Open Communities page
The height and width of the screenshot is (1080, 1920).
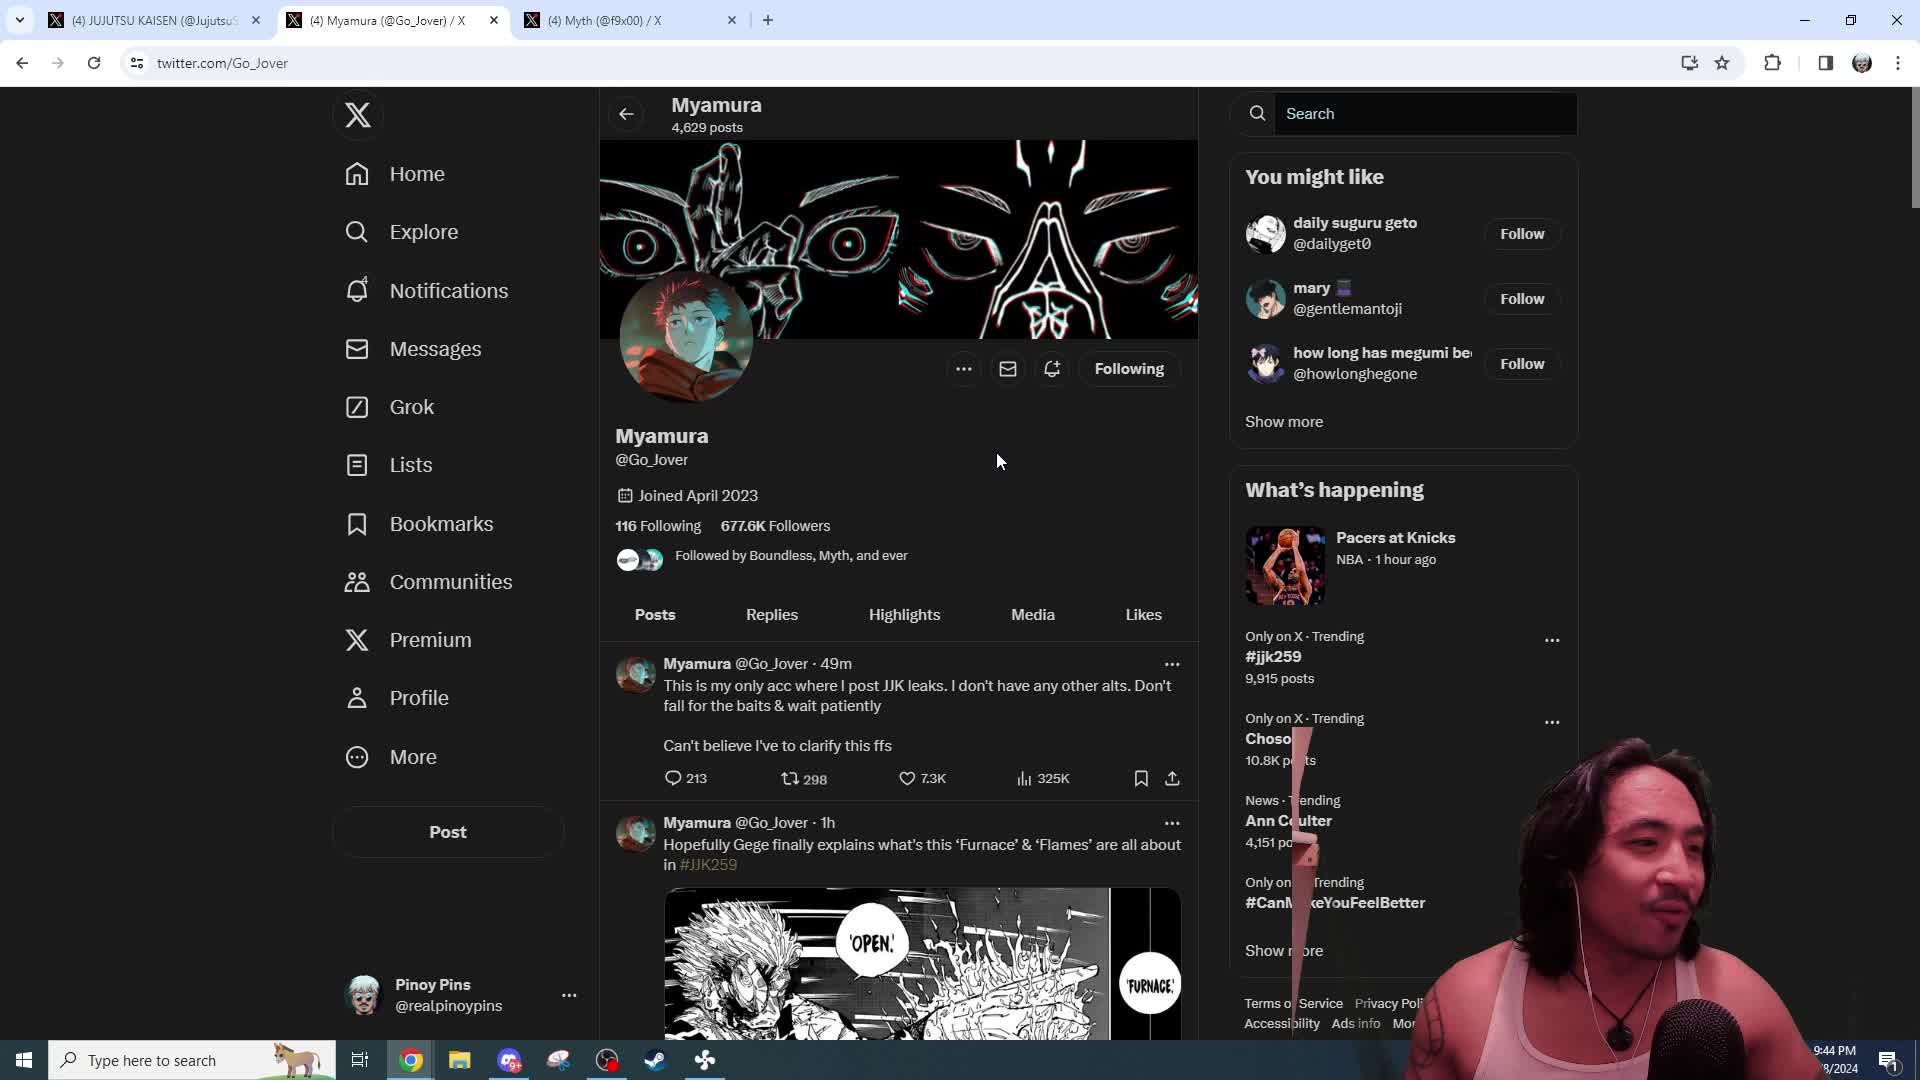(428, 582)
